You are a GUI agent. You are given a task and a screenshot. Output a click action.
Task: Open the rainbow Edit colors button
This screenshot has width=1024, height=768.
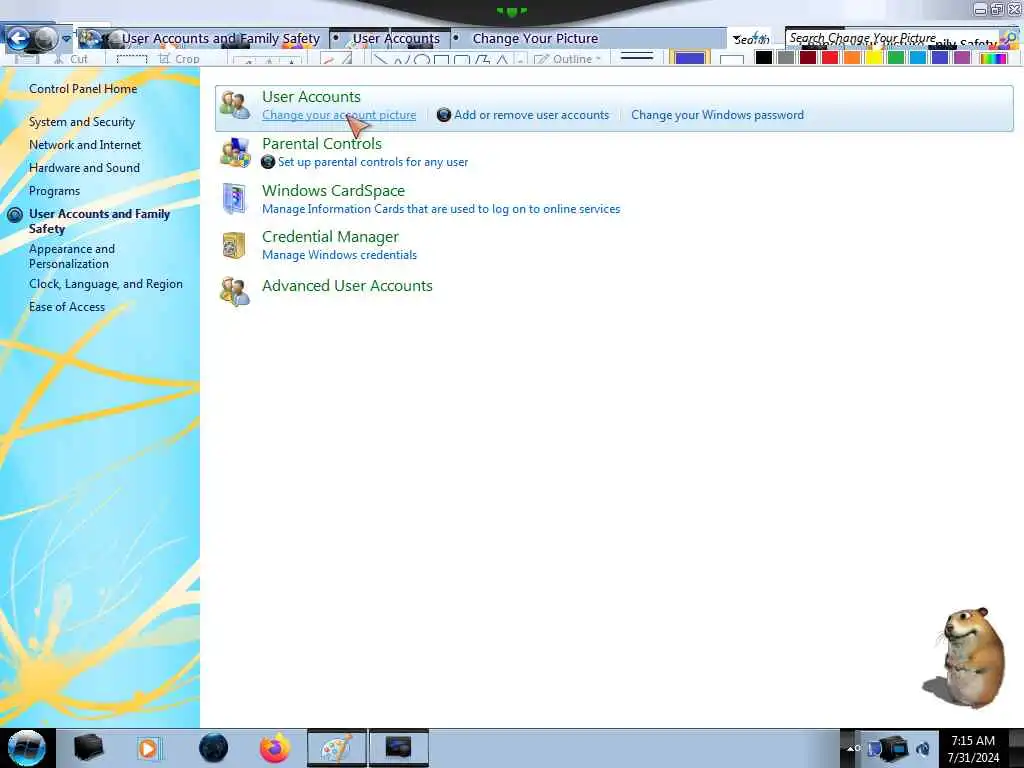[993, 57]
